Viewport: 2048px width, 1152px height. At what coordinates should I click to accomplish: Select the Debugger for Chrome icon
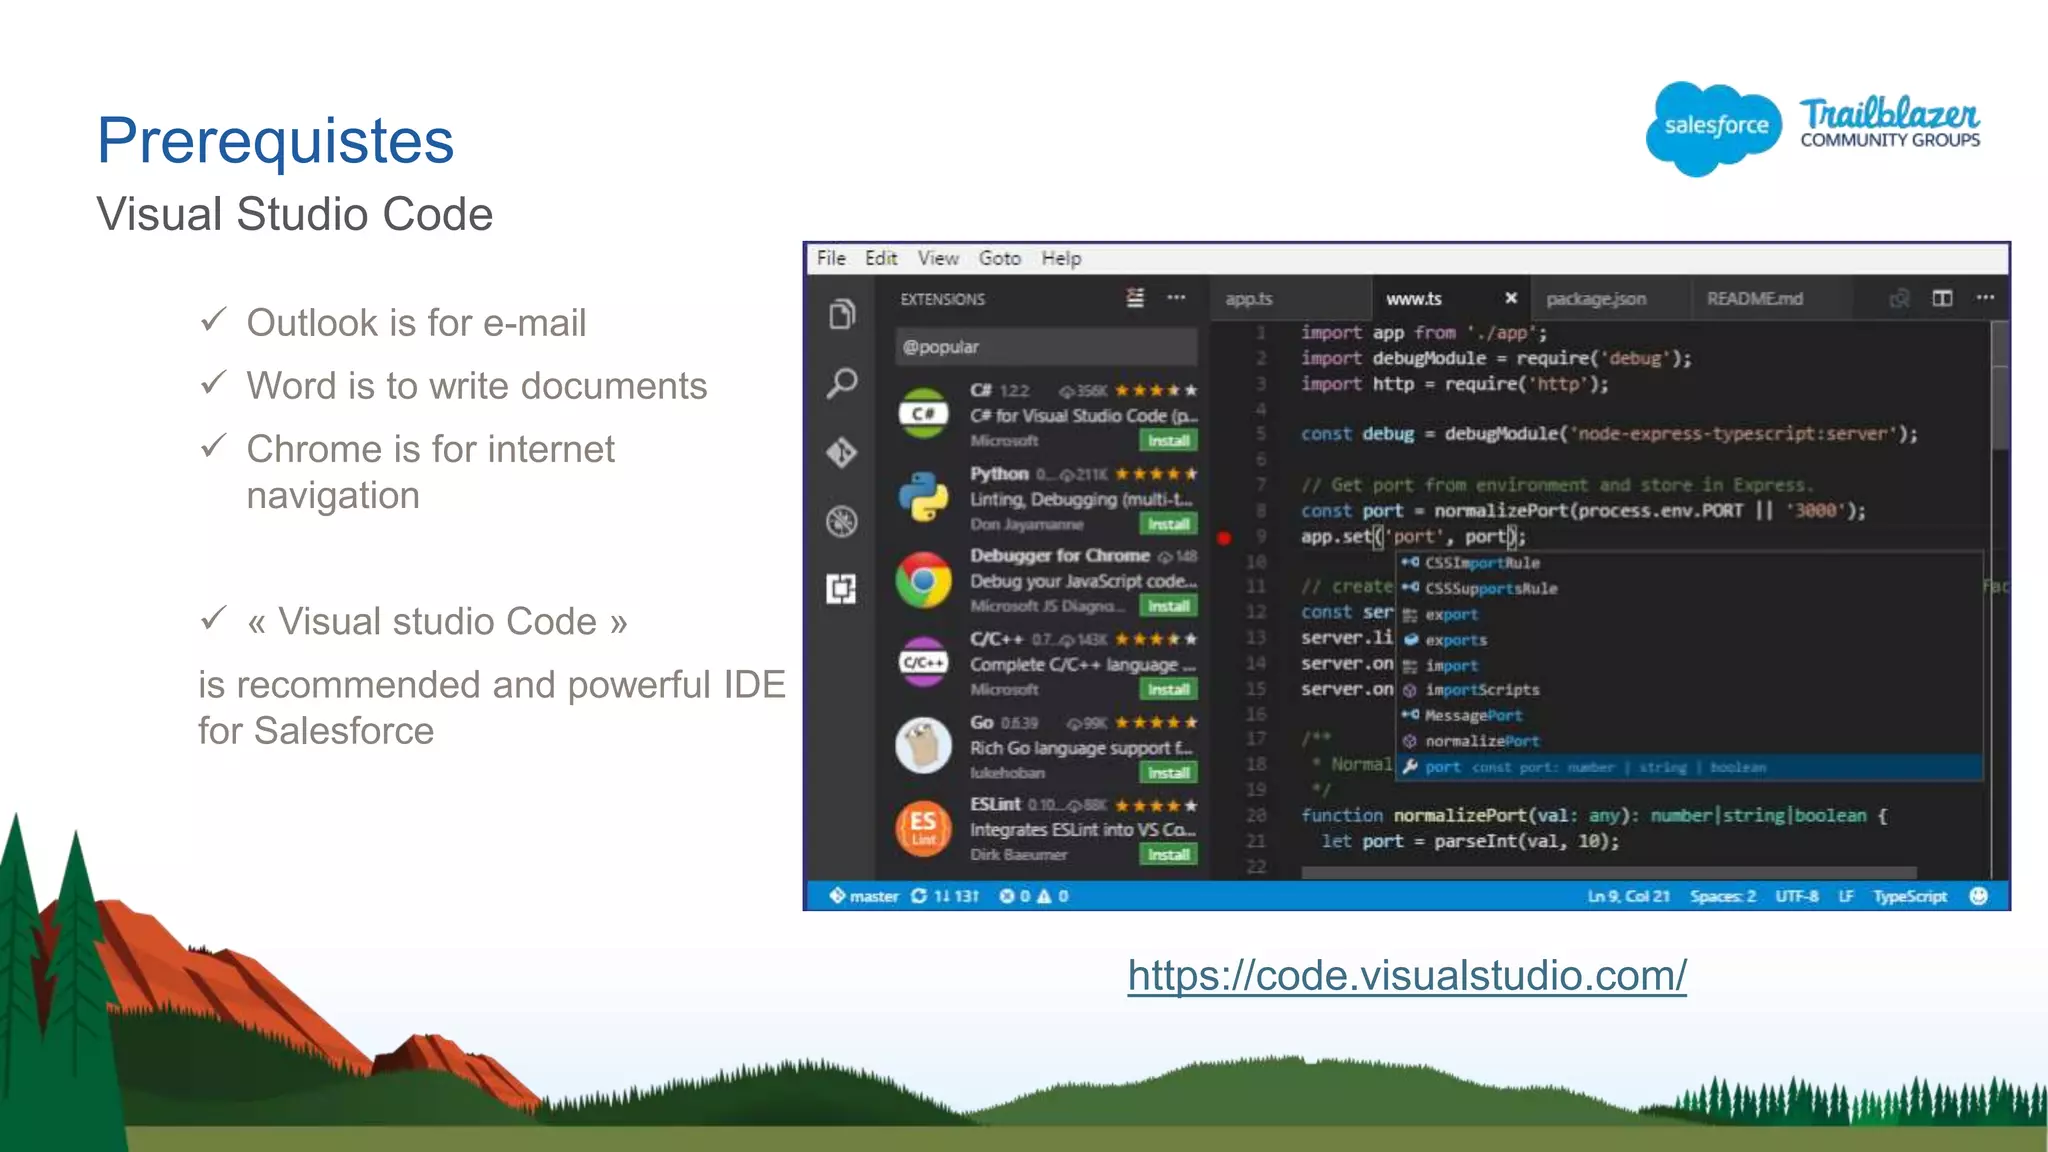click(923, 580)
